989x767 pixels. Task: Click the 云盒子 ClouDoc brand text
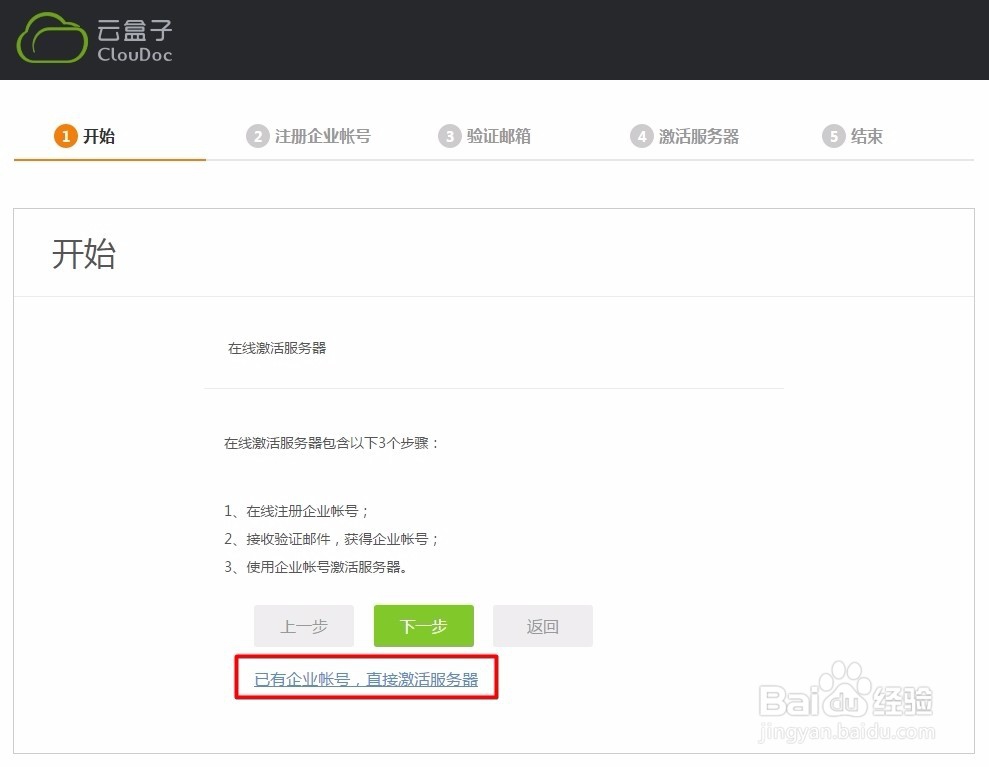click(134, 40)
